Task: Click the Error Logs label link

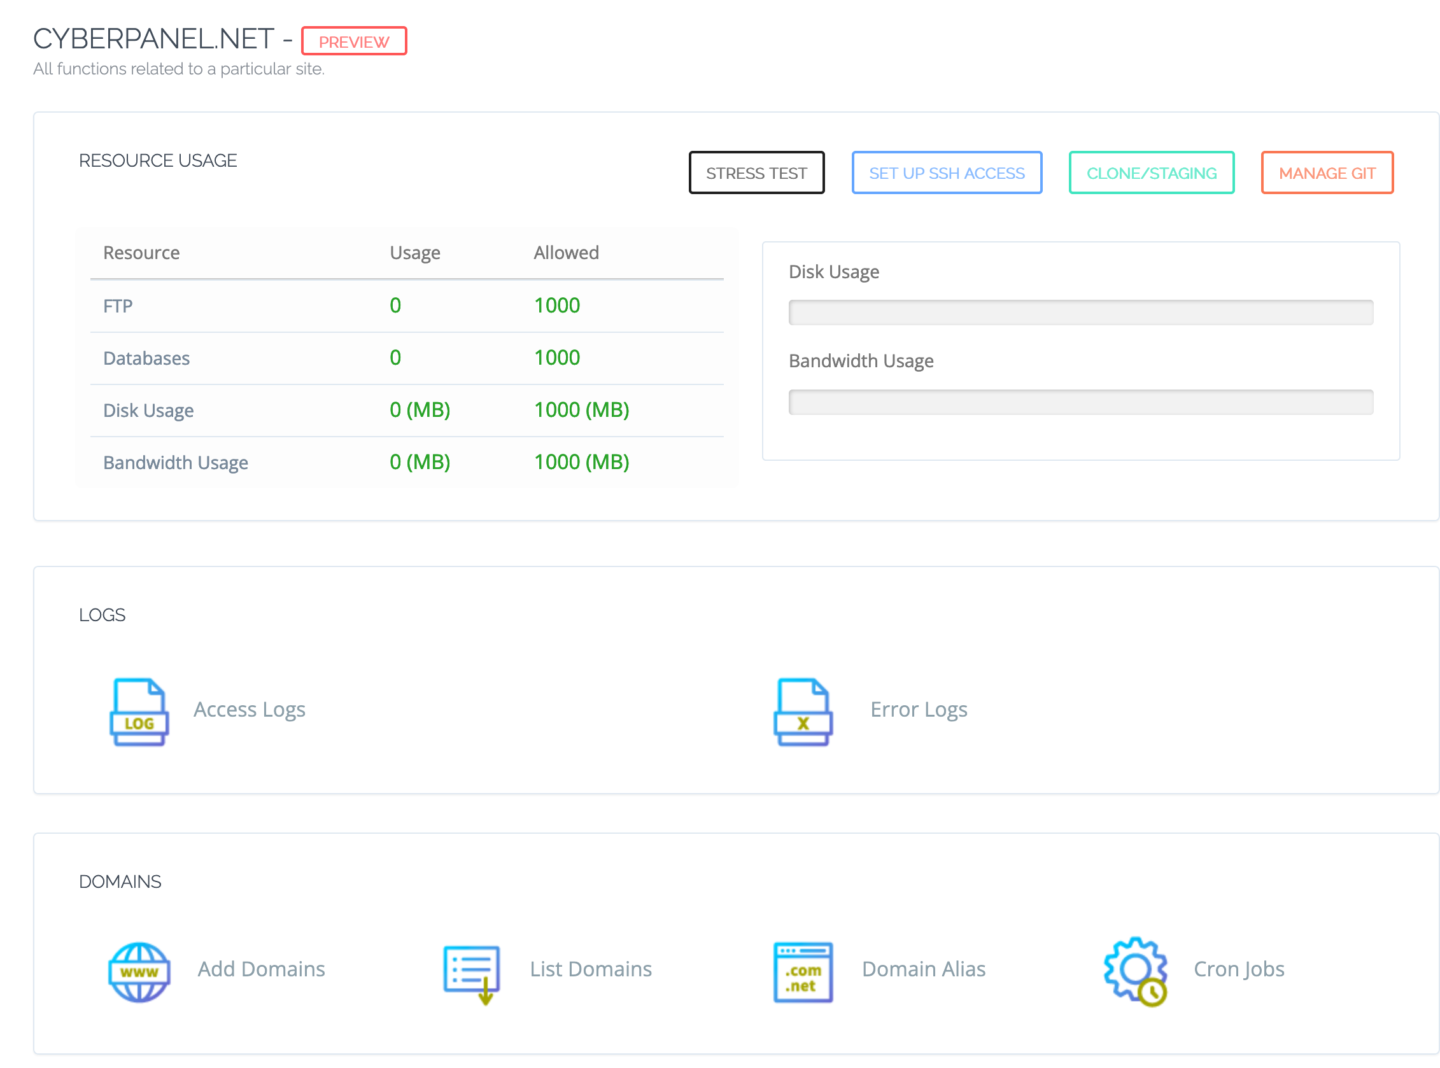Action: coord(918,709)
